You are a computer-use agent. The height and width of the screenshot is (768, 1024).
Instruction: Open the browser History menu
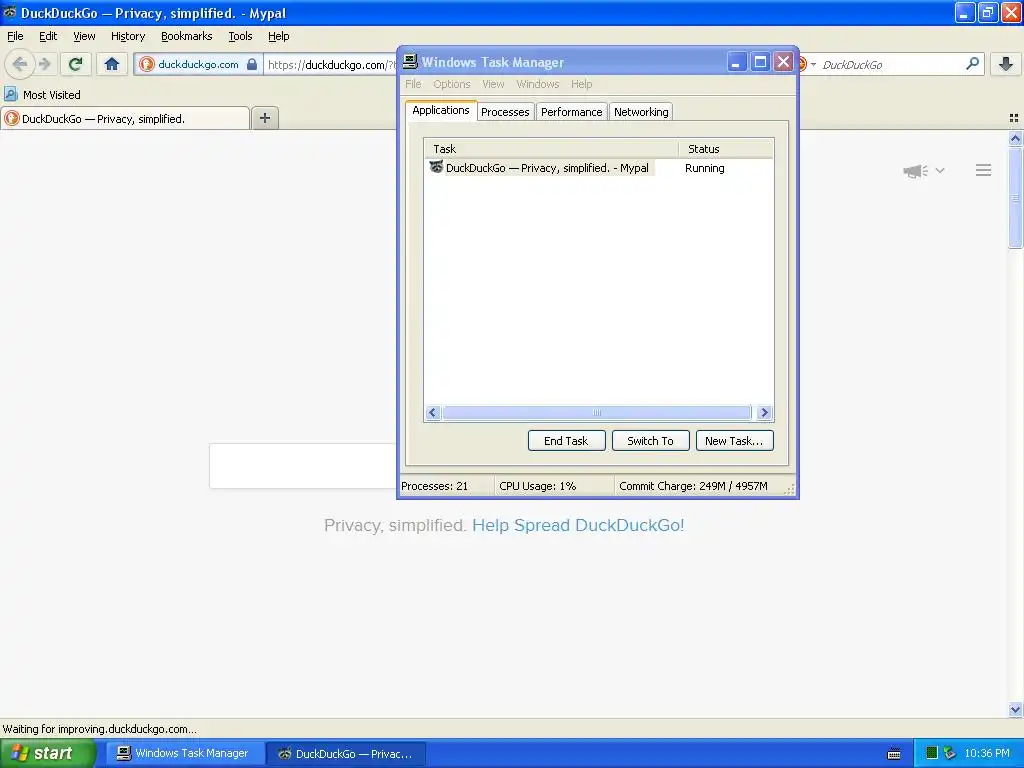click(x=127, y=36)
